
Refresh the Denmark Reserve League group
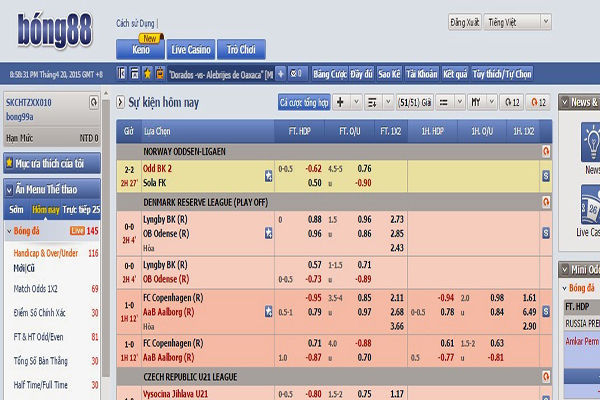546,202
